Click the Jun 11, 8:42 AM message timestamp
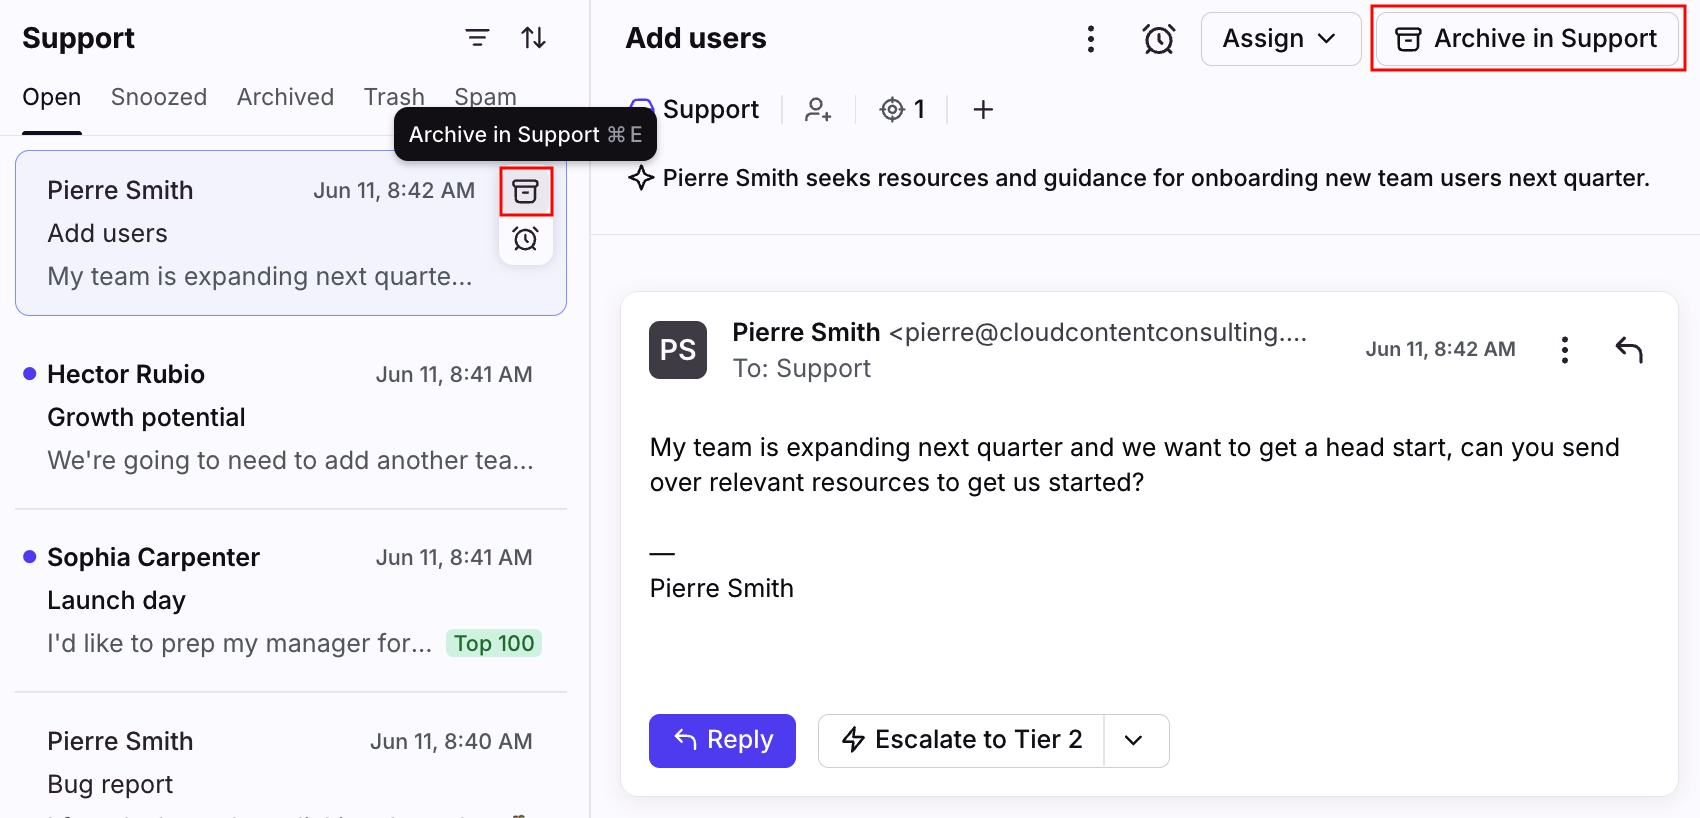Screen dimensions: 1700x818 point(1440,349)
